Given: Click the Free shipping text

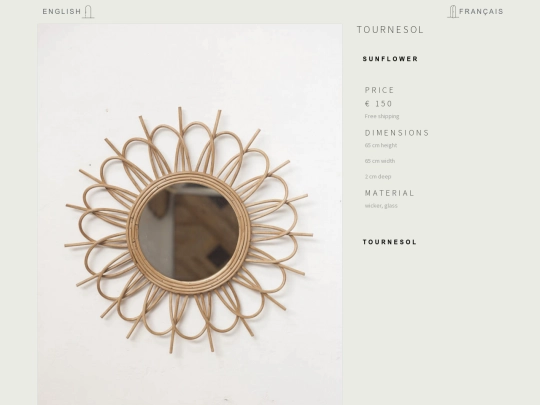Looking at the screenshot, I should 382,116.
